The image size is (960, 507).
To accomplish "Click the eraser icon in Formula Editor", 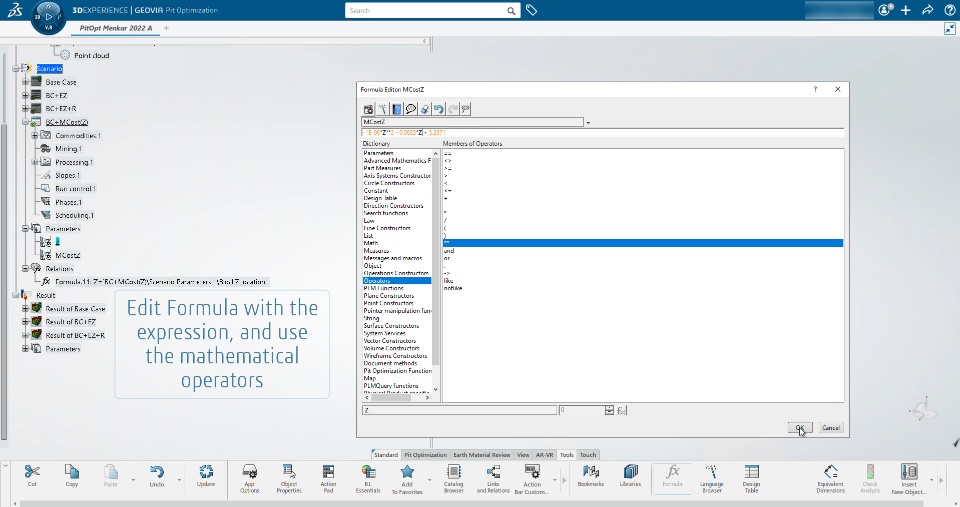I will point(424,109).
